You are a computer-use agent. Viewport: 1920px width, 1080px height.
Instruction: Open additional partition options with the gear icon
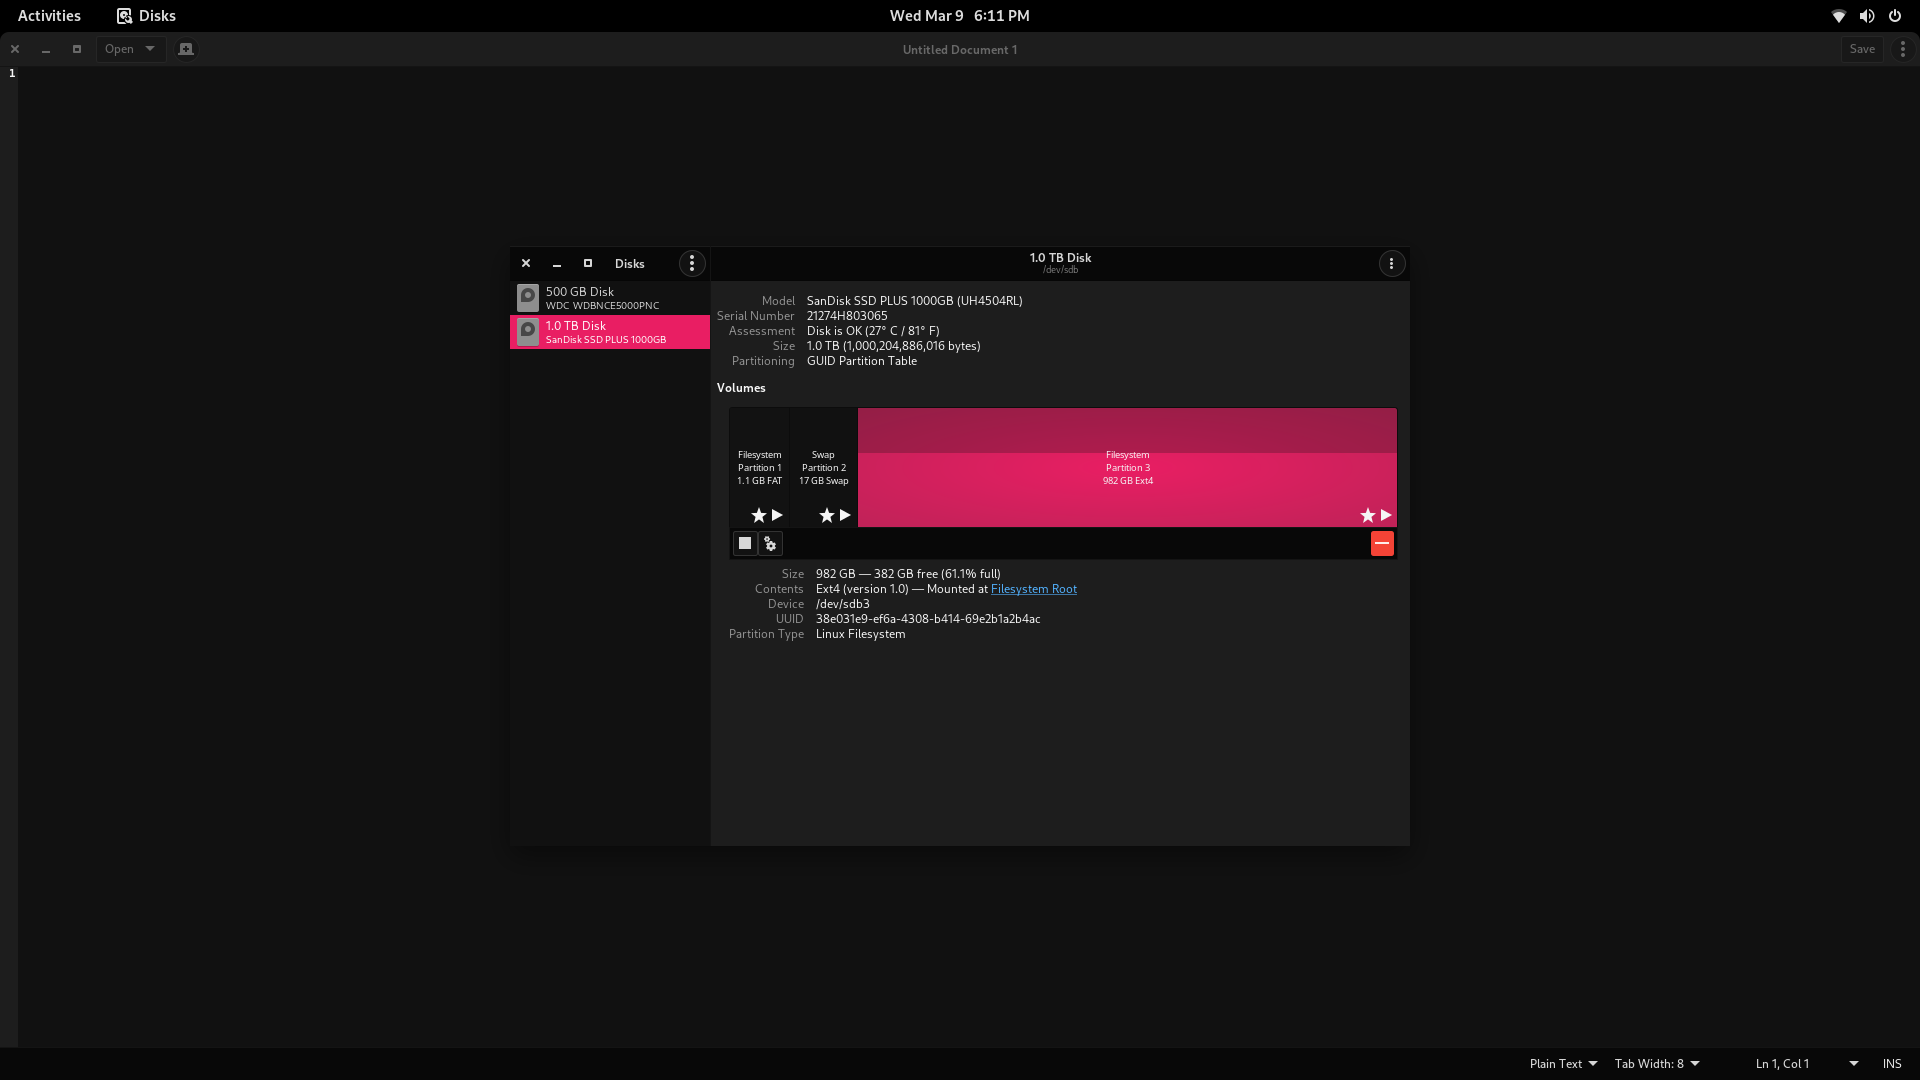tap(770, 543)
